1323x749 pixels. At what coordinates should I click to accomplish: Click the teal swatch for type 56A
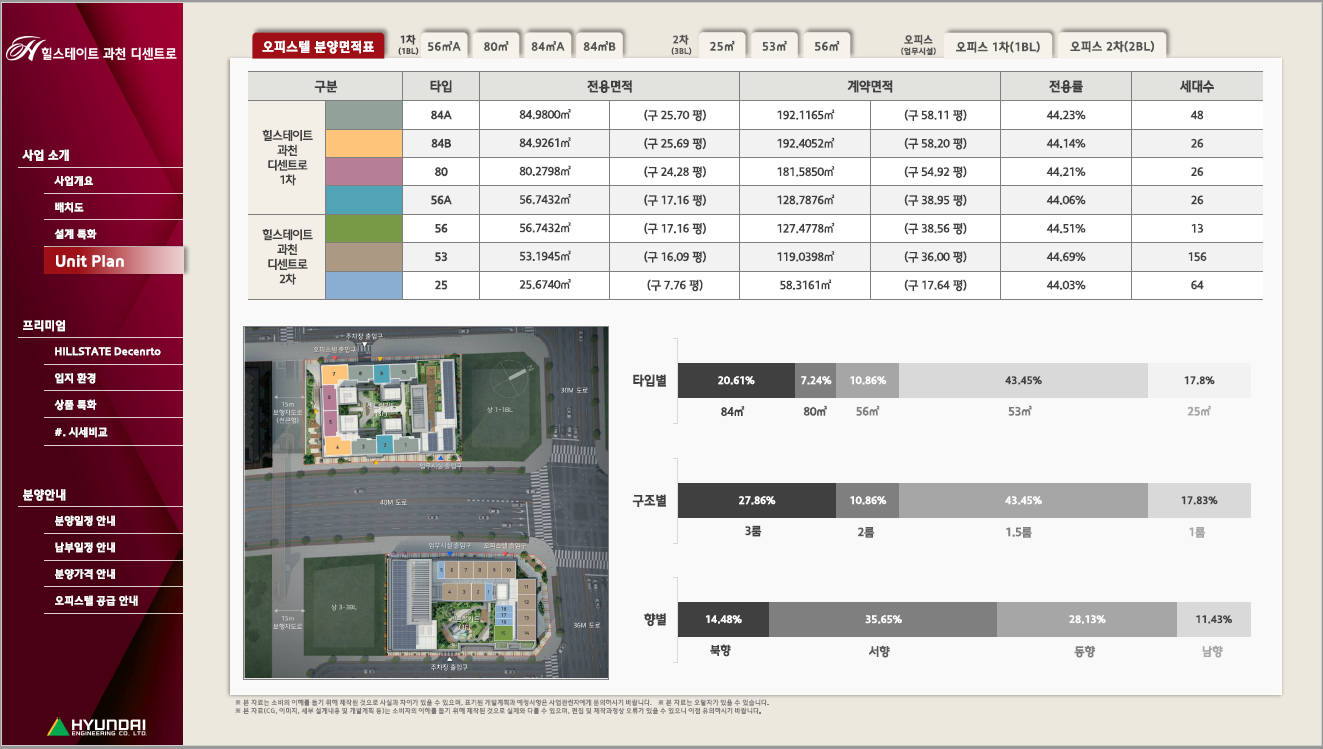(364, 200)
